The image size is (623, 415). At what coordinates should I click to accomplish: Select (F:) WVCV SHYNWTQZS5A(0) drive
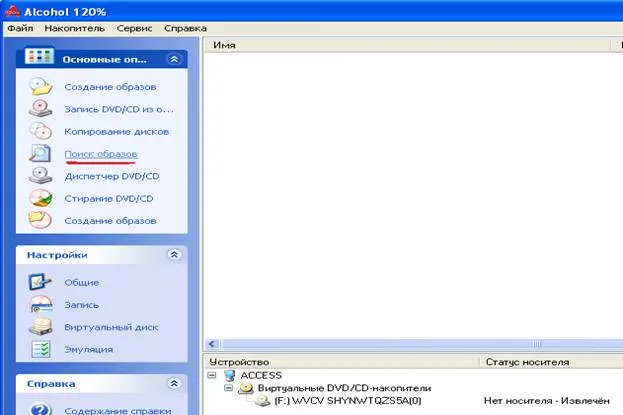point(348,401)
